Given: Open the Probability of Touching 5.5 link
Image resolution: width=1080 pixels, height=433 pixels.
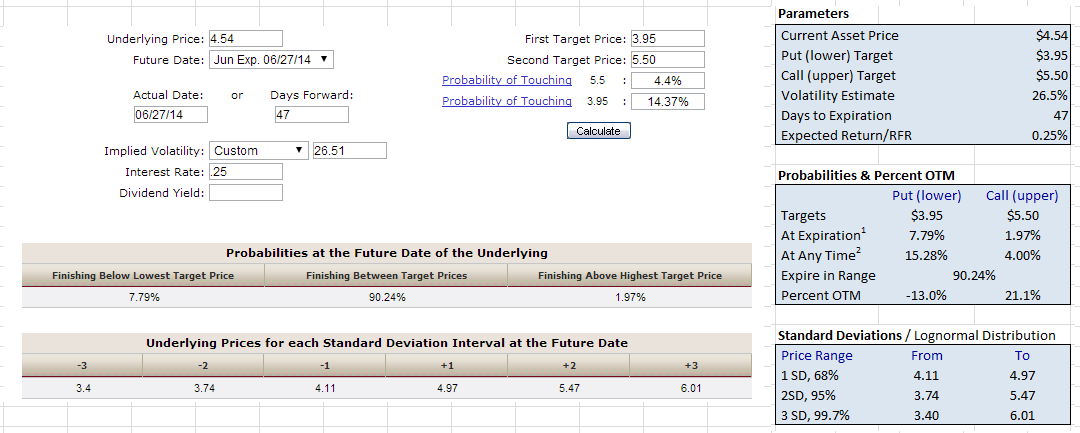Looking at the screenshot, I should 507,80.
